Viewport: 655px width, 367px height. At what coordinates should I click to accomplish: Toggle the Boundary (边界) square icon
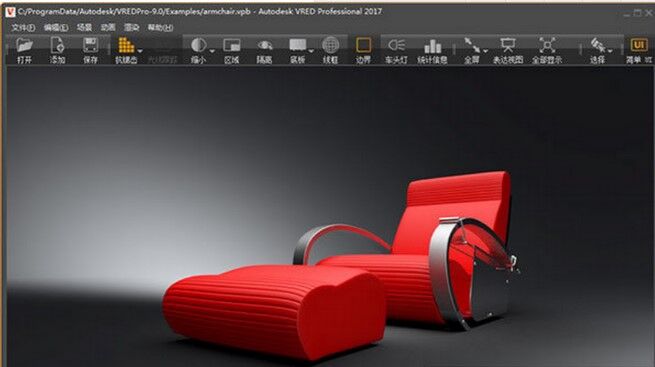(x=363, y=45)
